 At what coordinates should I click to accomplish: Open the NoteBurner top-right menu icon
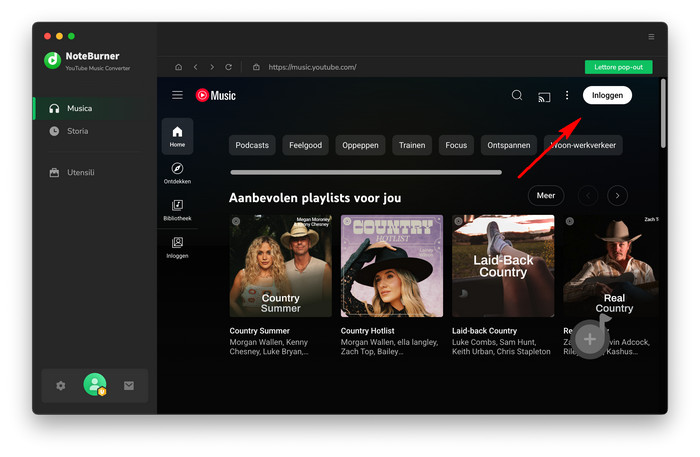[651, 37]
